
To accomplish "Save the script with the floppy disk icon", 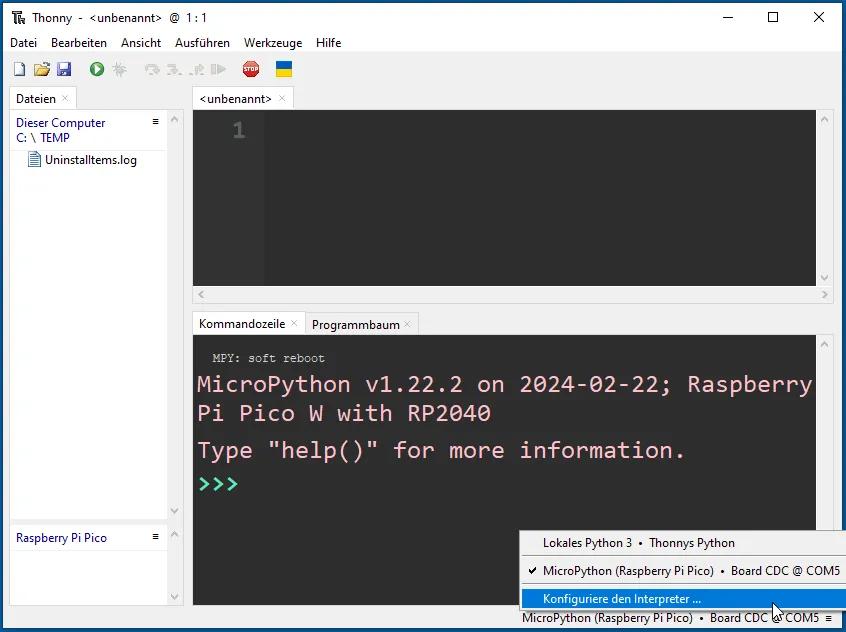I will pos(64,69).
